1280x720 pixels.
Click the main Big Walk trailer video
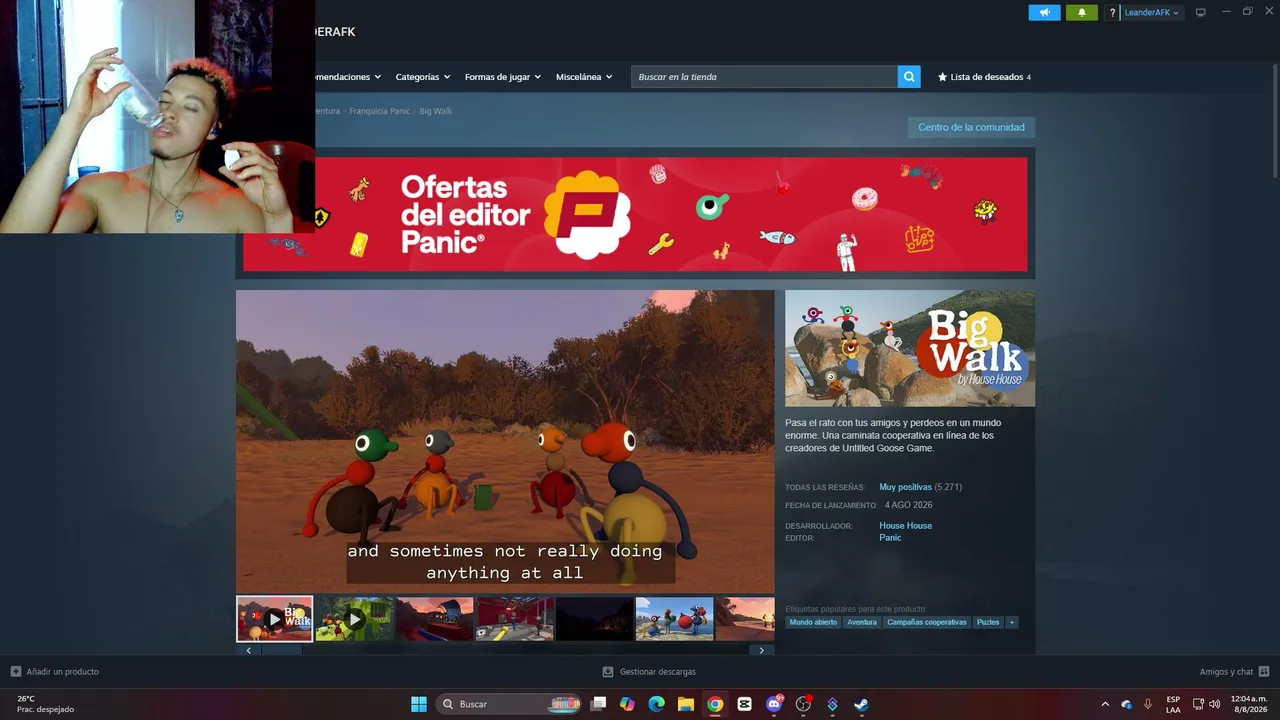pyautogui.click(x=505, y=441)
